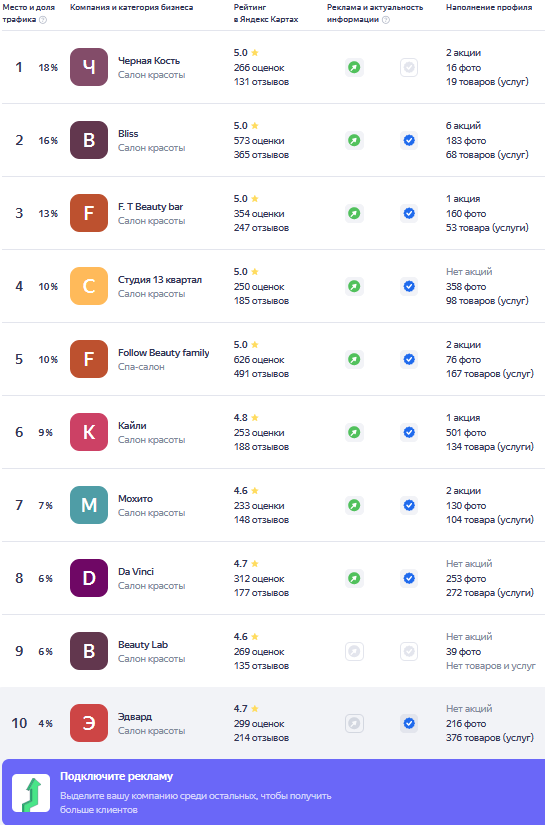Click Рейтинг в Яндекс Картах column header
The image size is (545, 825).
(266, 13)
